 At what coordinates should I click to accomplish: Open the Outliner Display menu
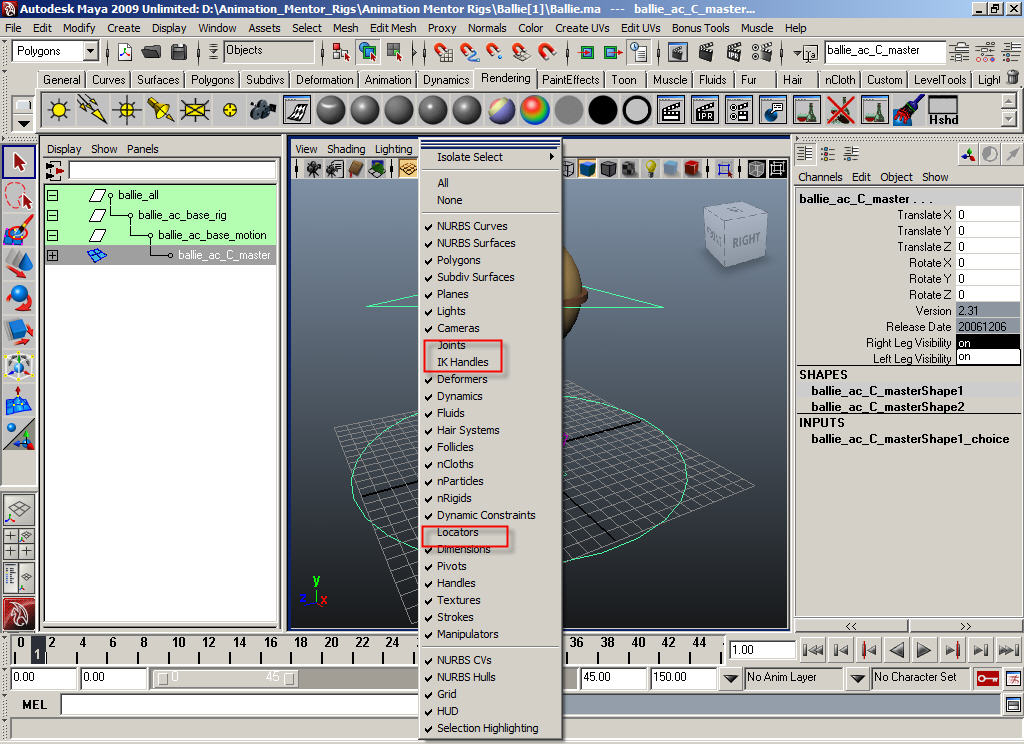tap(64, 149)
